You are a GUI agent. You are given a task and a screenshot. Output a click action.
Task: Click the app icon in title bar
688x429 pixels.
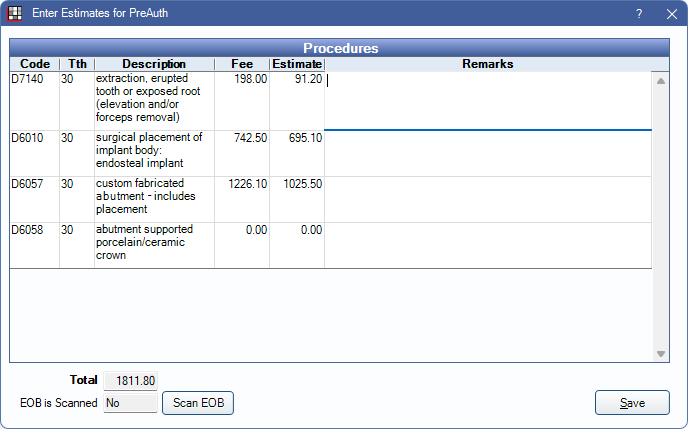(15, 14)
